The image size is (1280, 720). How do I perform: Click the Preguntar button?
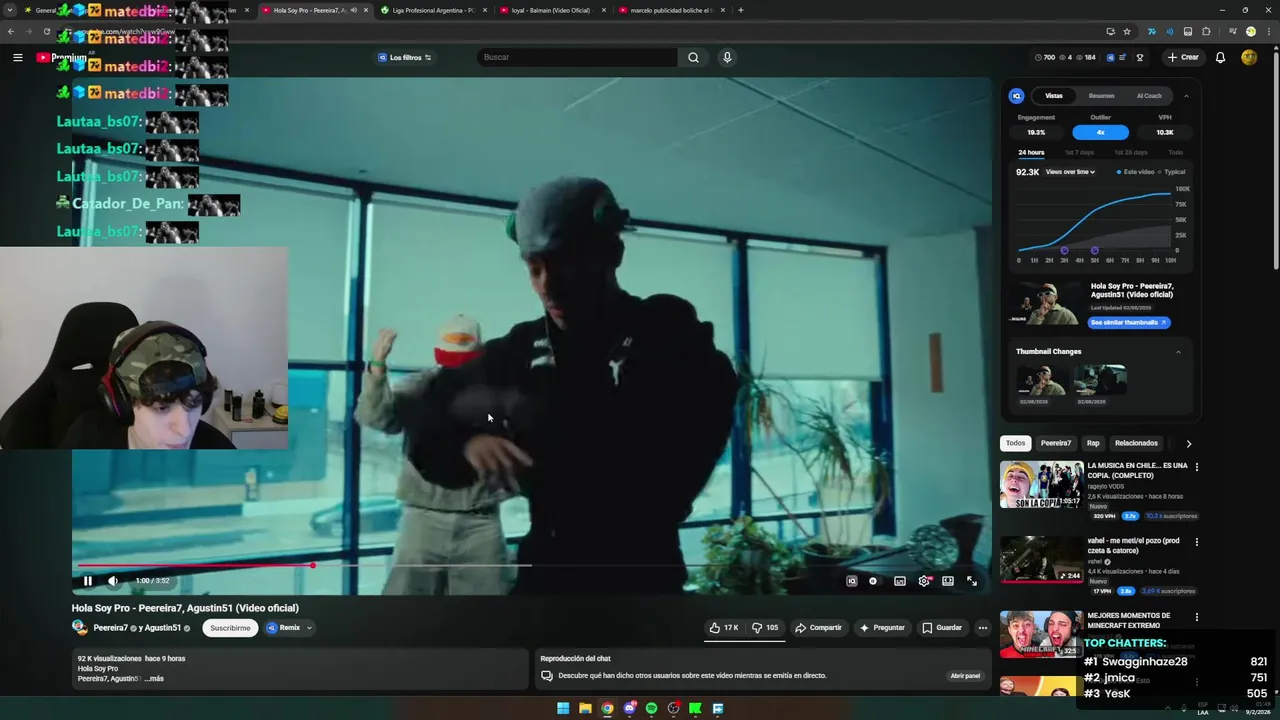[882, 628]
